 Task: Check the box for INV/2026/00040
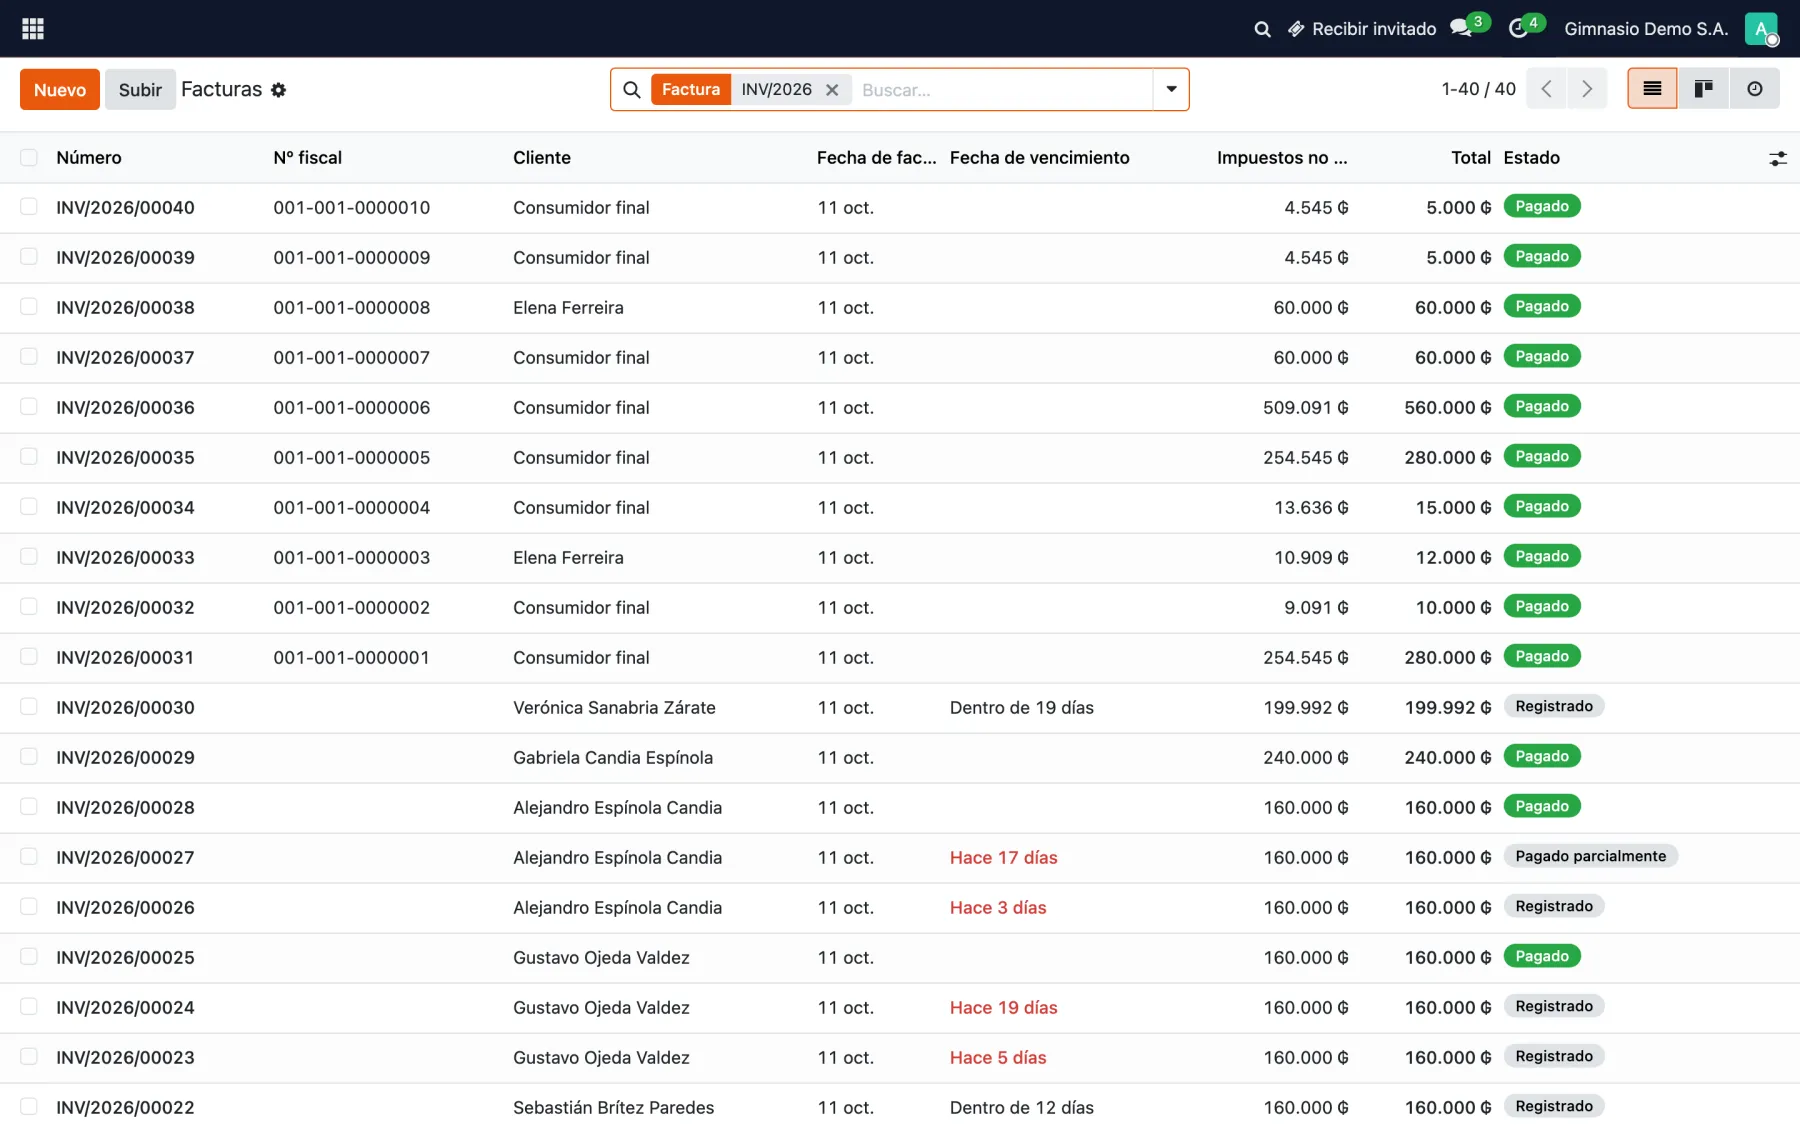coord(29,207)
